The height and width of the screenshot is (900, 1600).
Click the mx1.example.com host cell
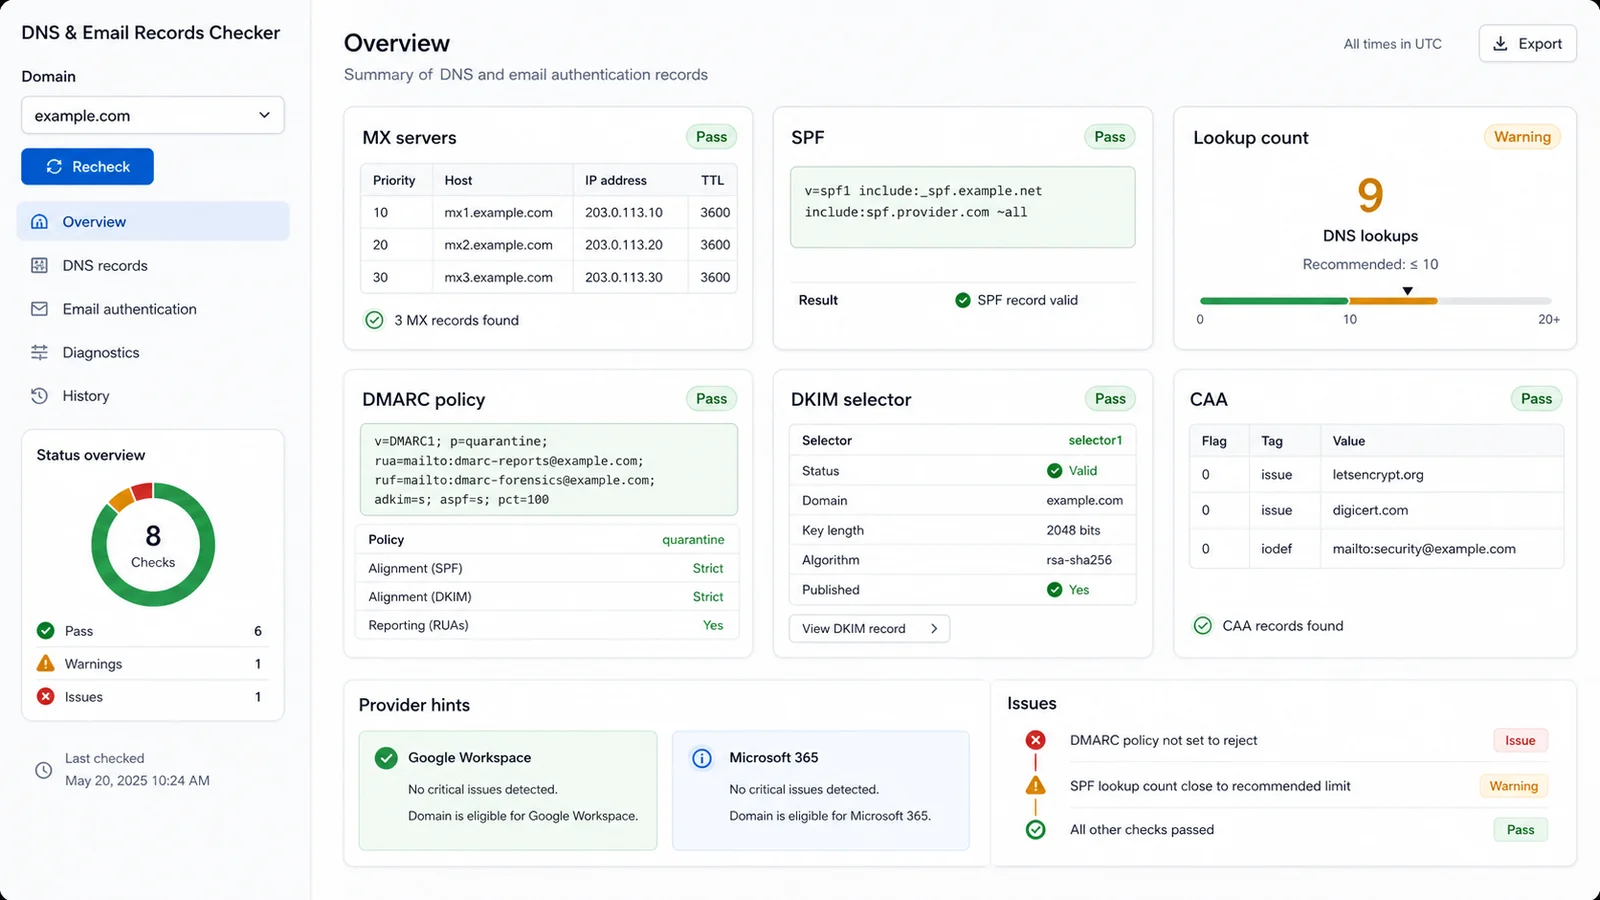(x=499, y=212)
